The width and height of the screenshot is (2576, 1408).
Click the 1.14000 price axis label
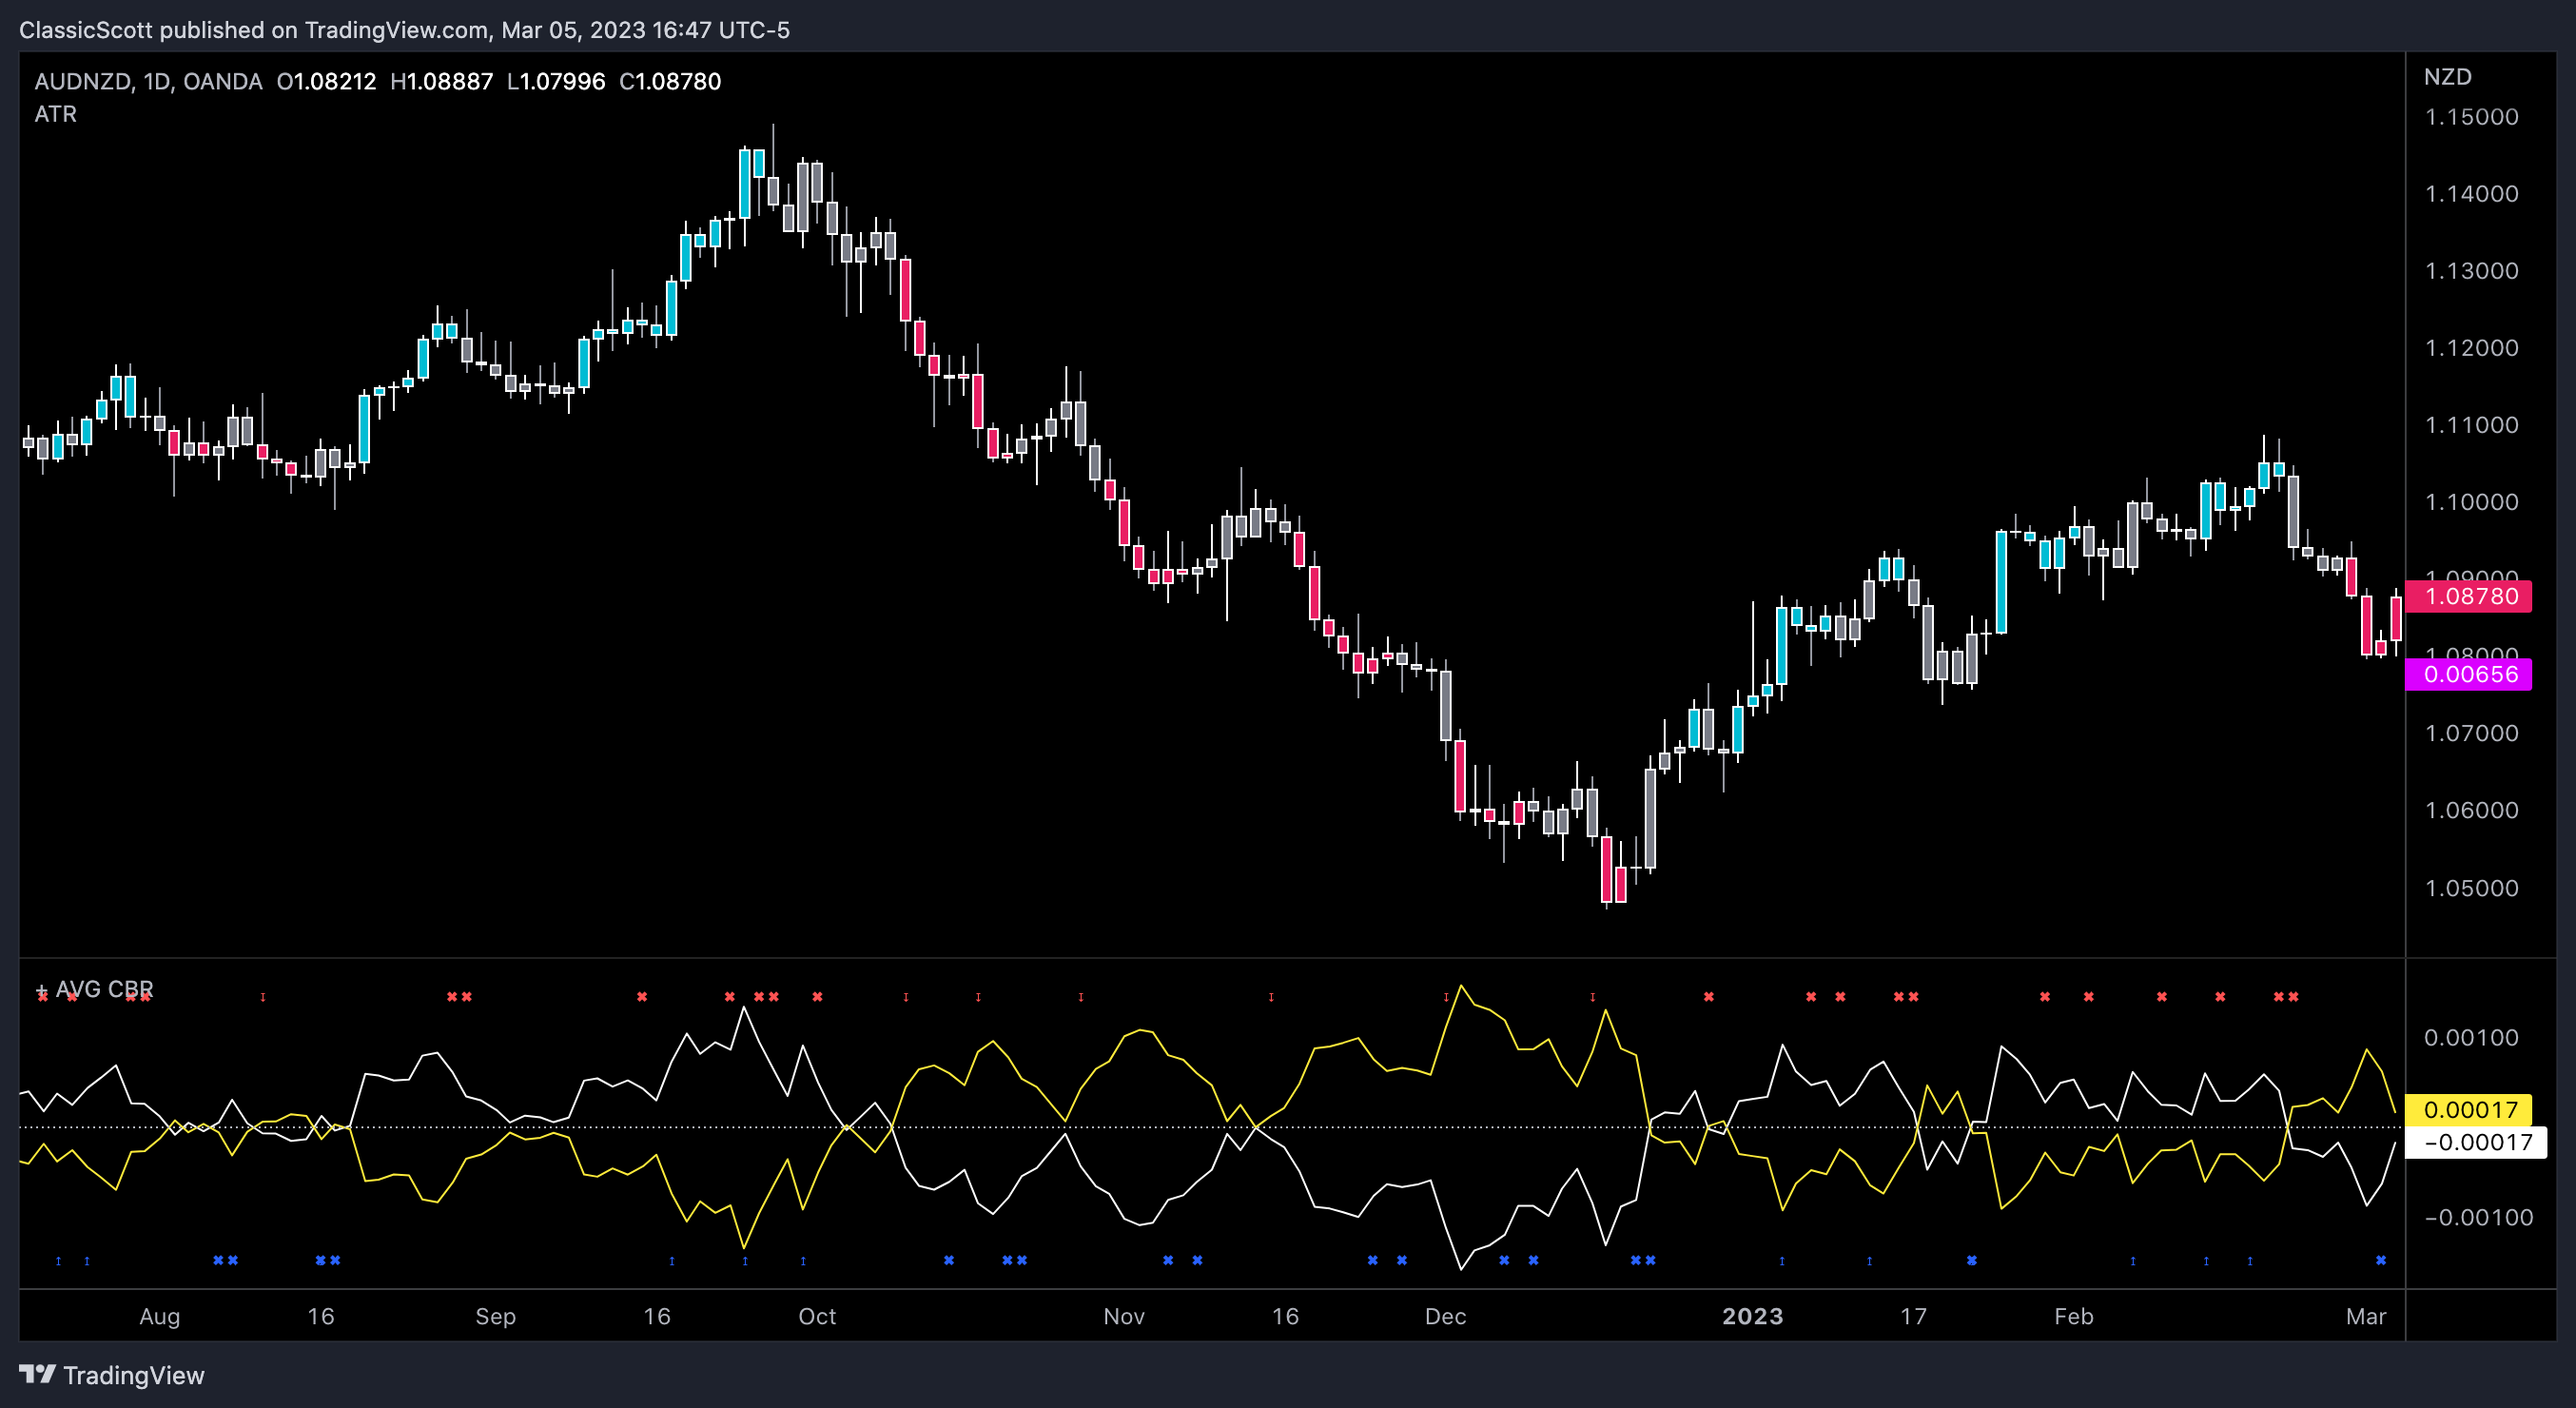[2471, 194]
